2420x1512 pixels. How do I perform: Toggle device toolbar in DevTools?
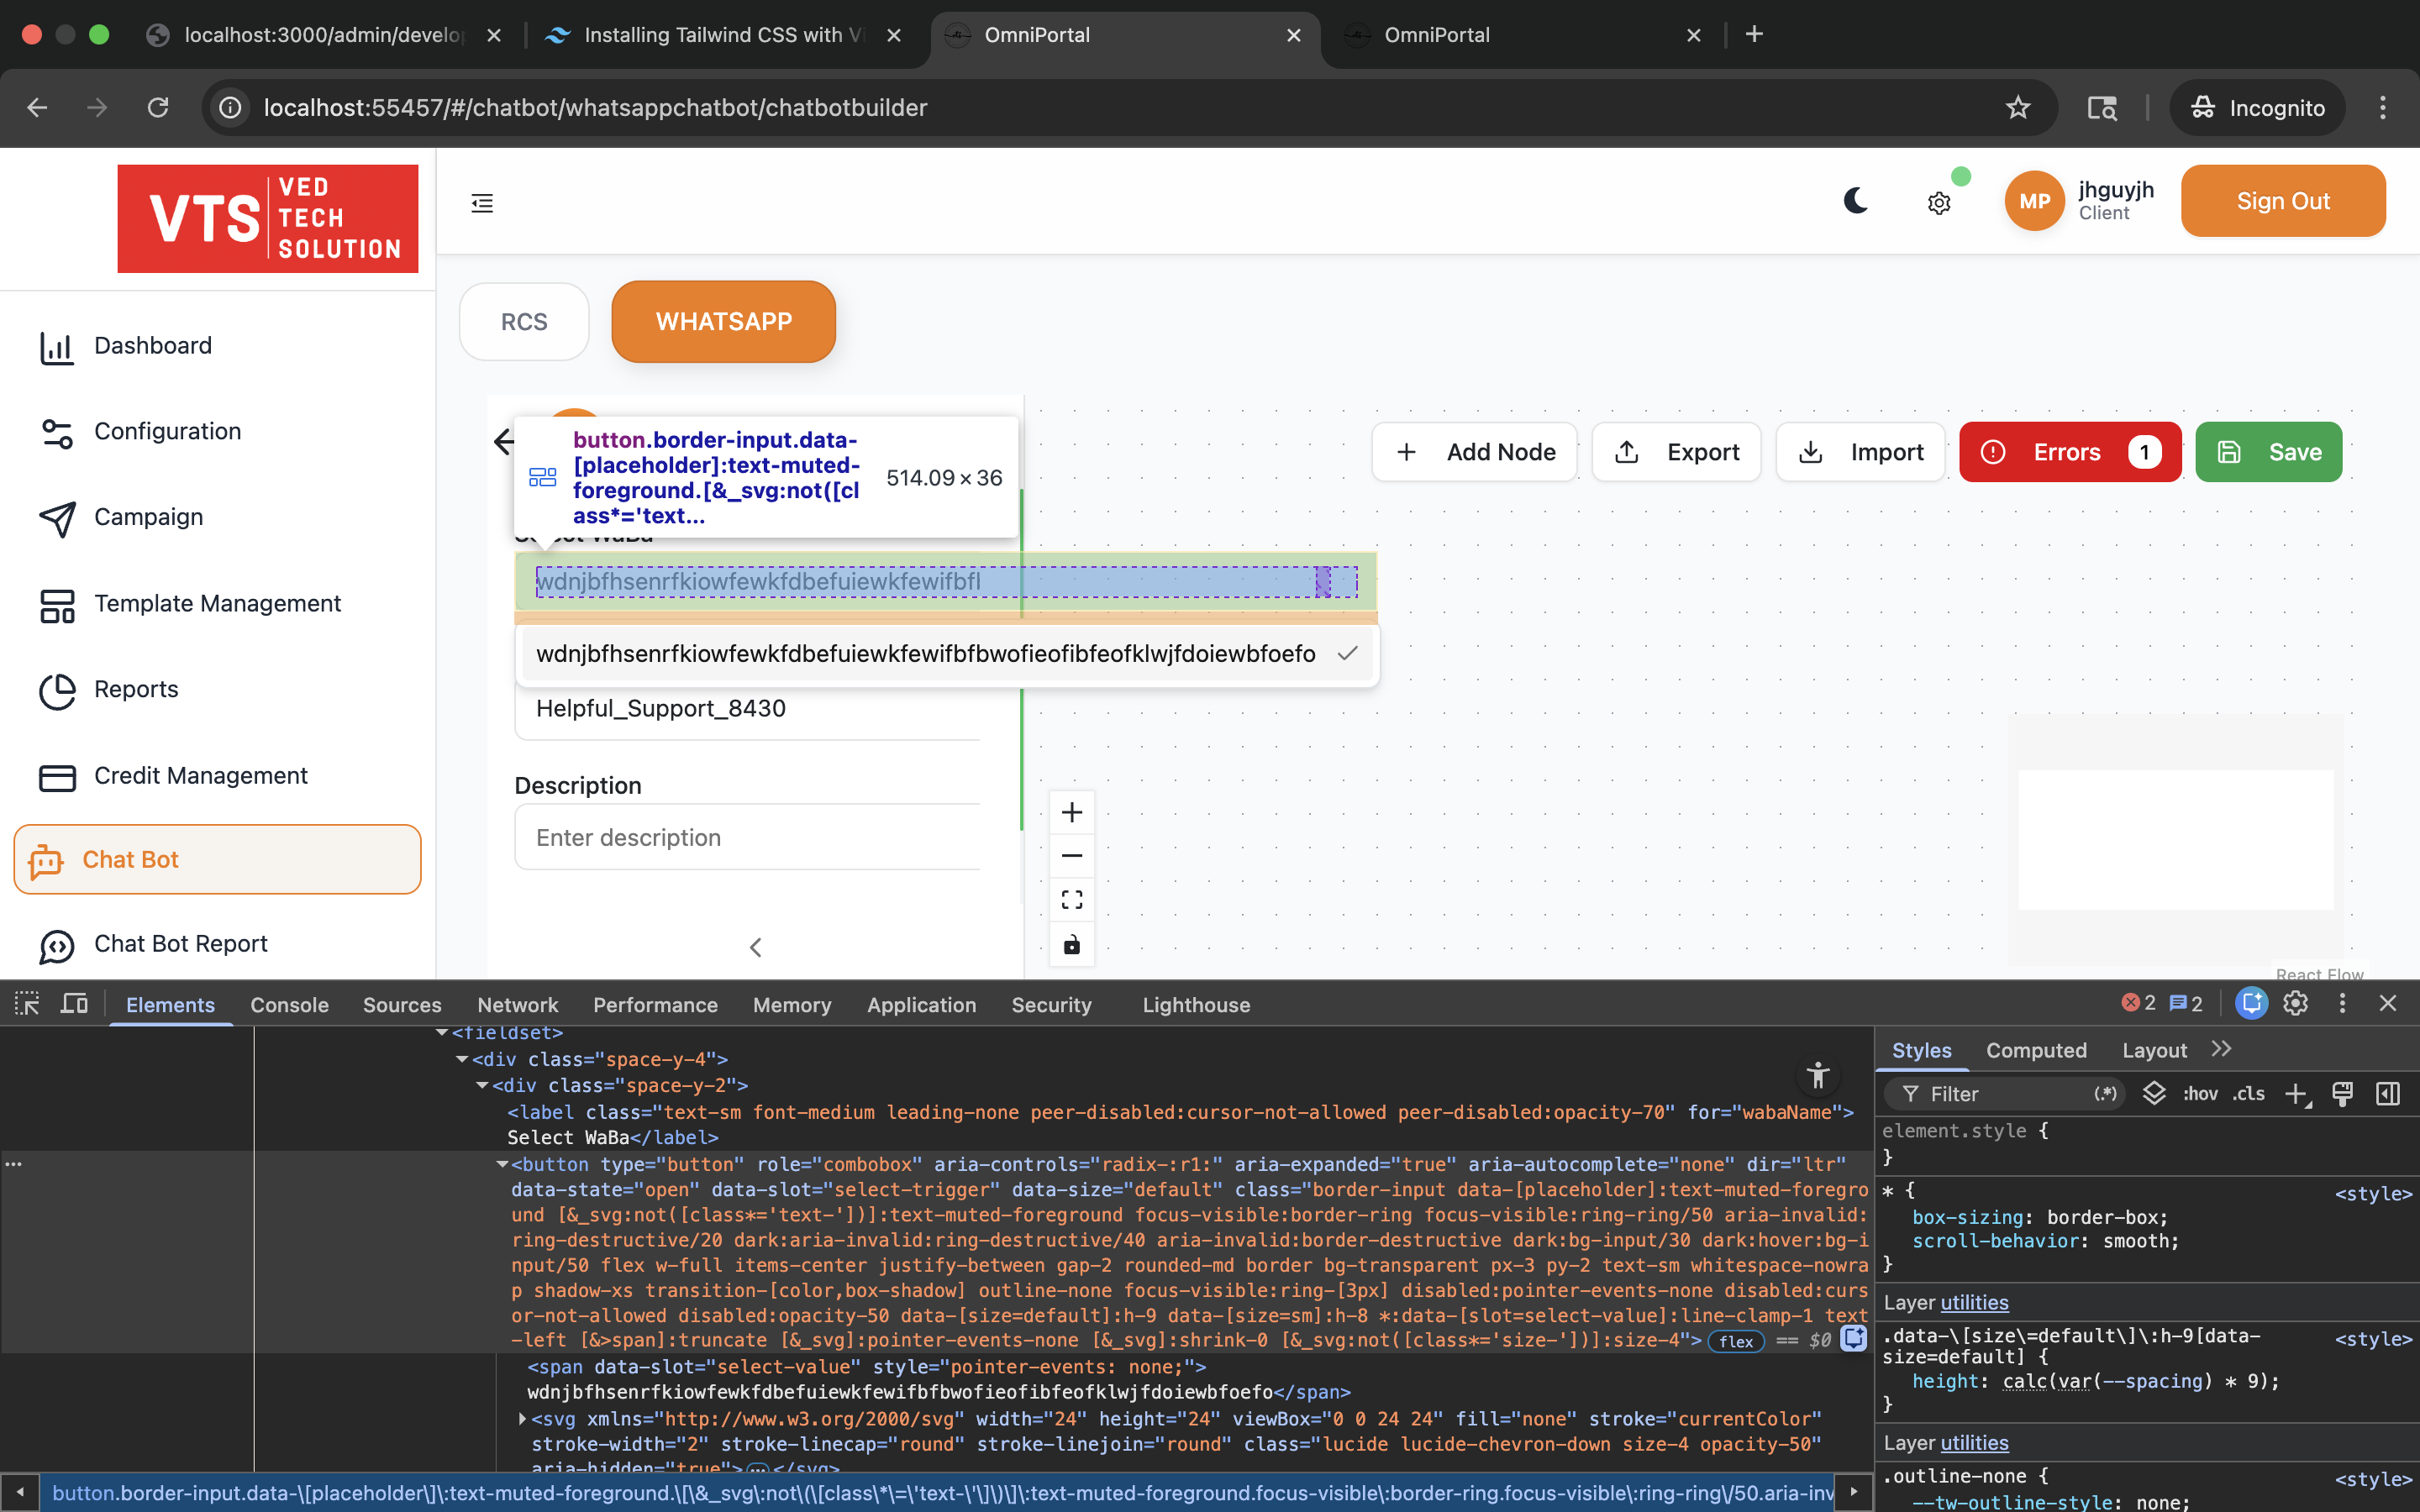pyautogui.click(x=75, y=1004)
